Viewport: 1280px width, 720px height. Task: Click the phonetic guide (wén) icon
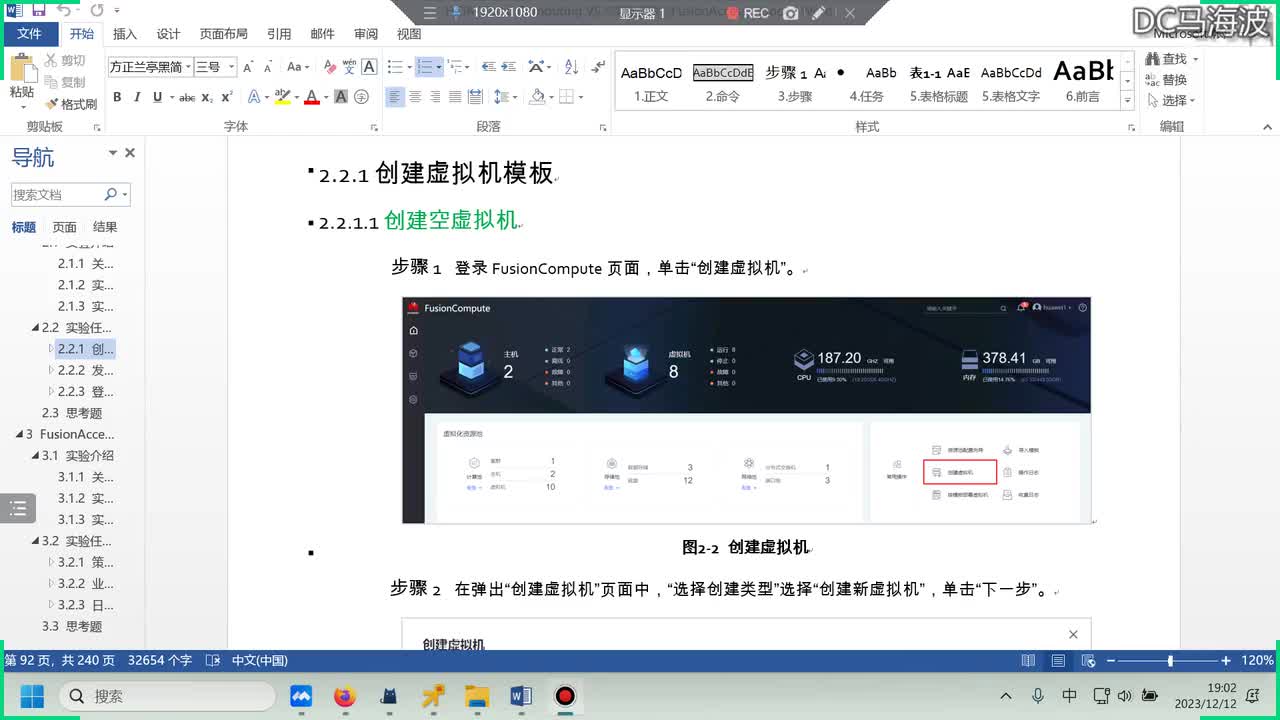pyautogui.click(x=349, y=67)
